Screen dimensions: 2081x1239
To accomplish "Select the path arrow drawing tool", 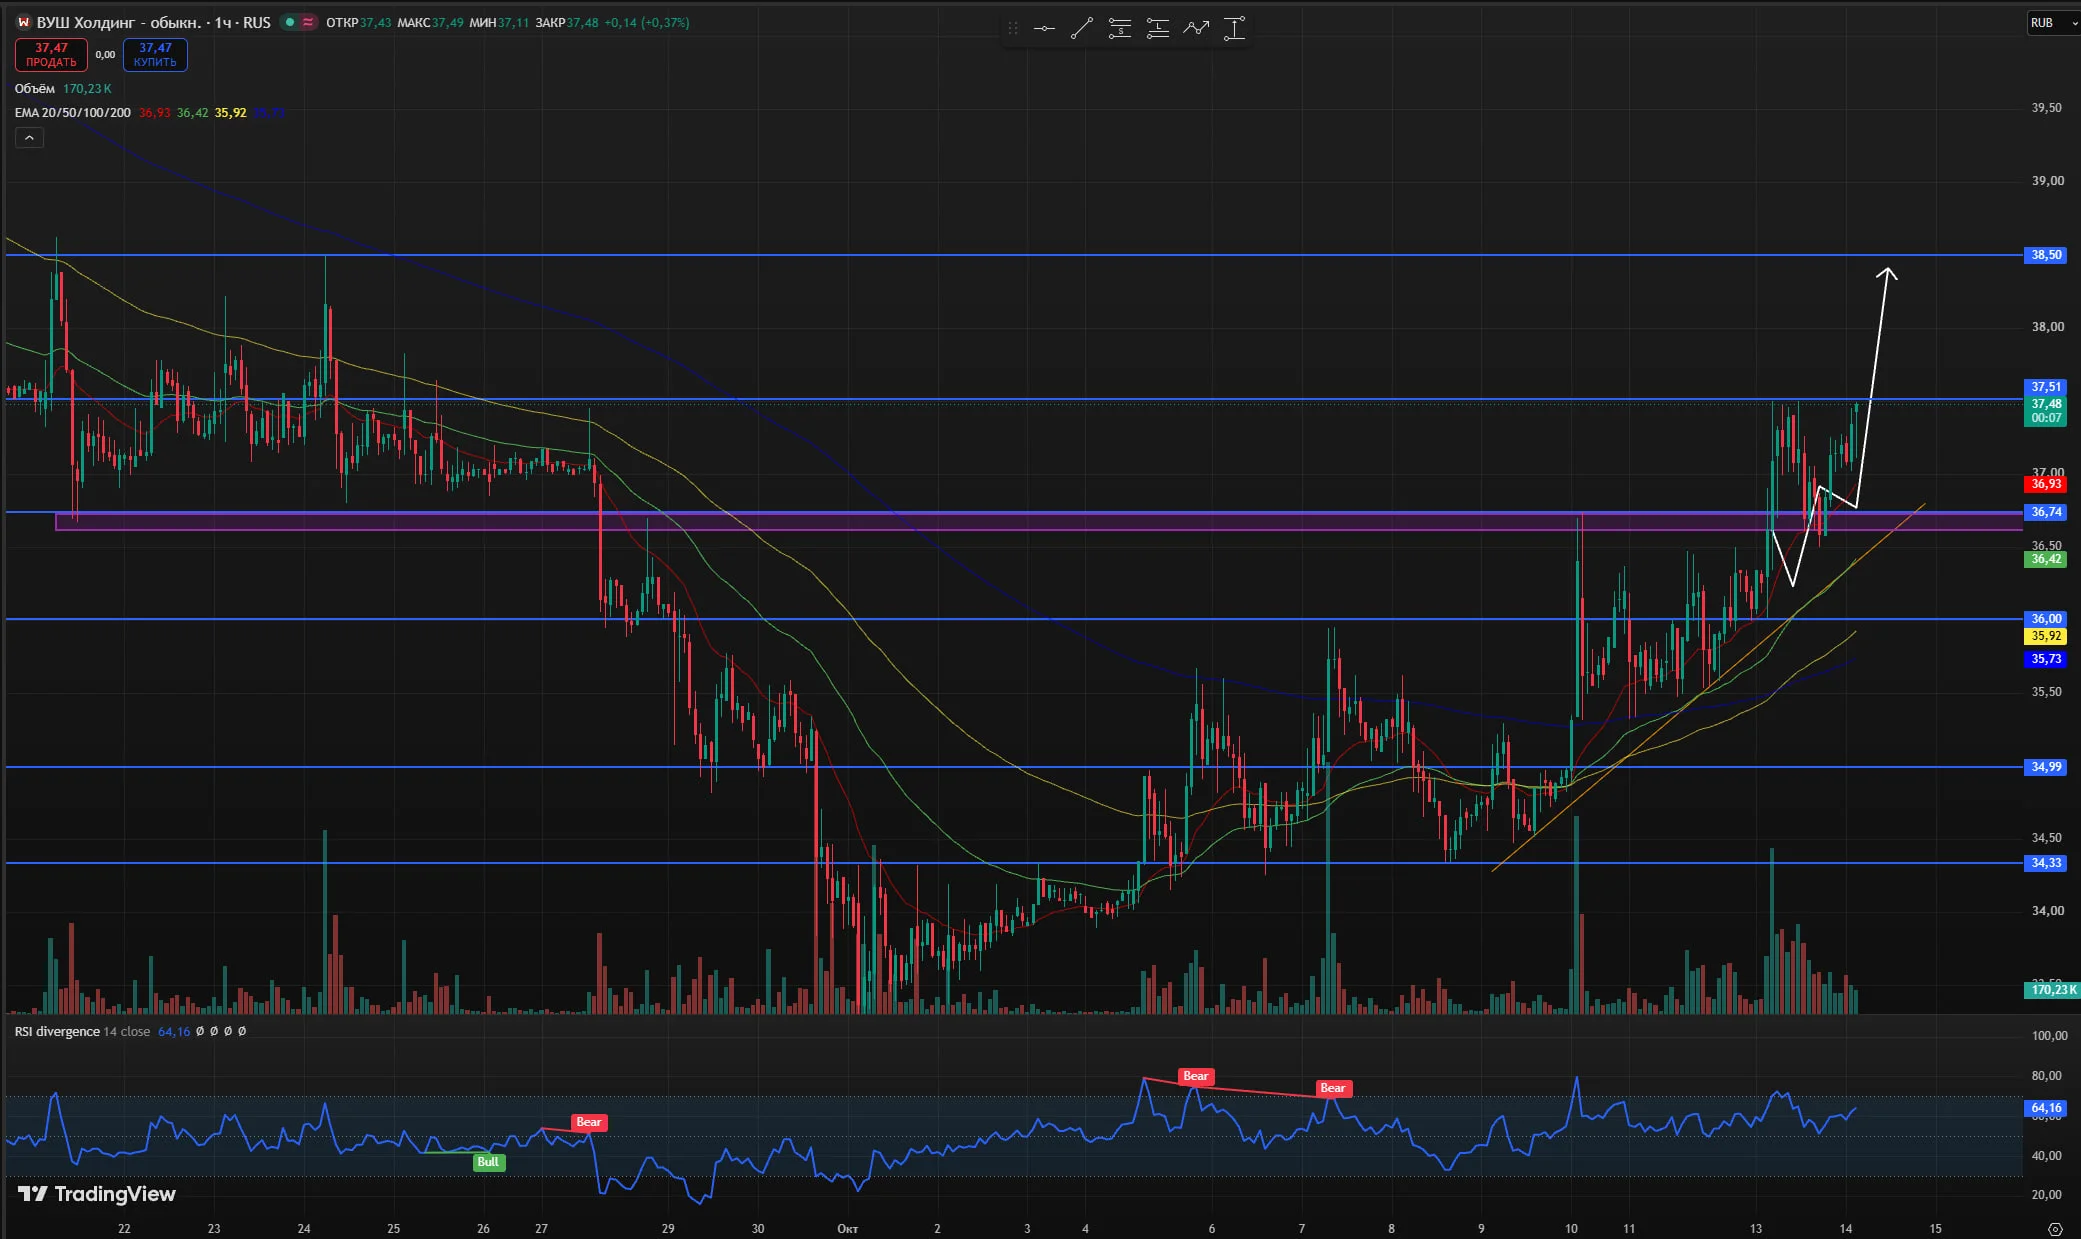I will pos(1196,29).
